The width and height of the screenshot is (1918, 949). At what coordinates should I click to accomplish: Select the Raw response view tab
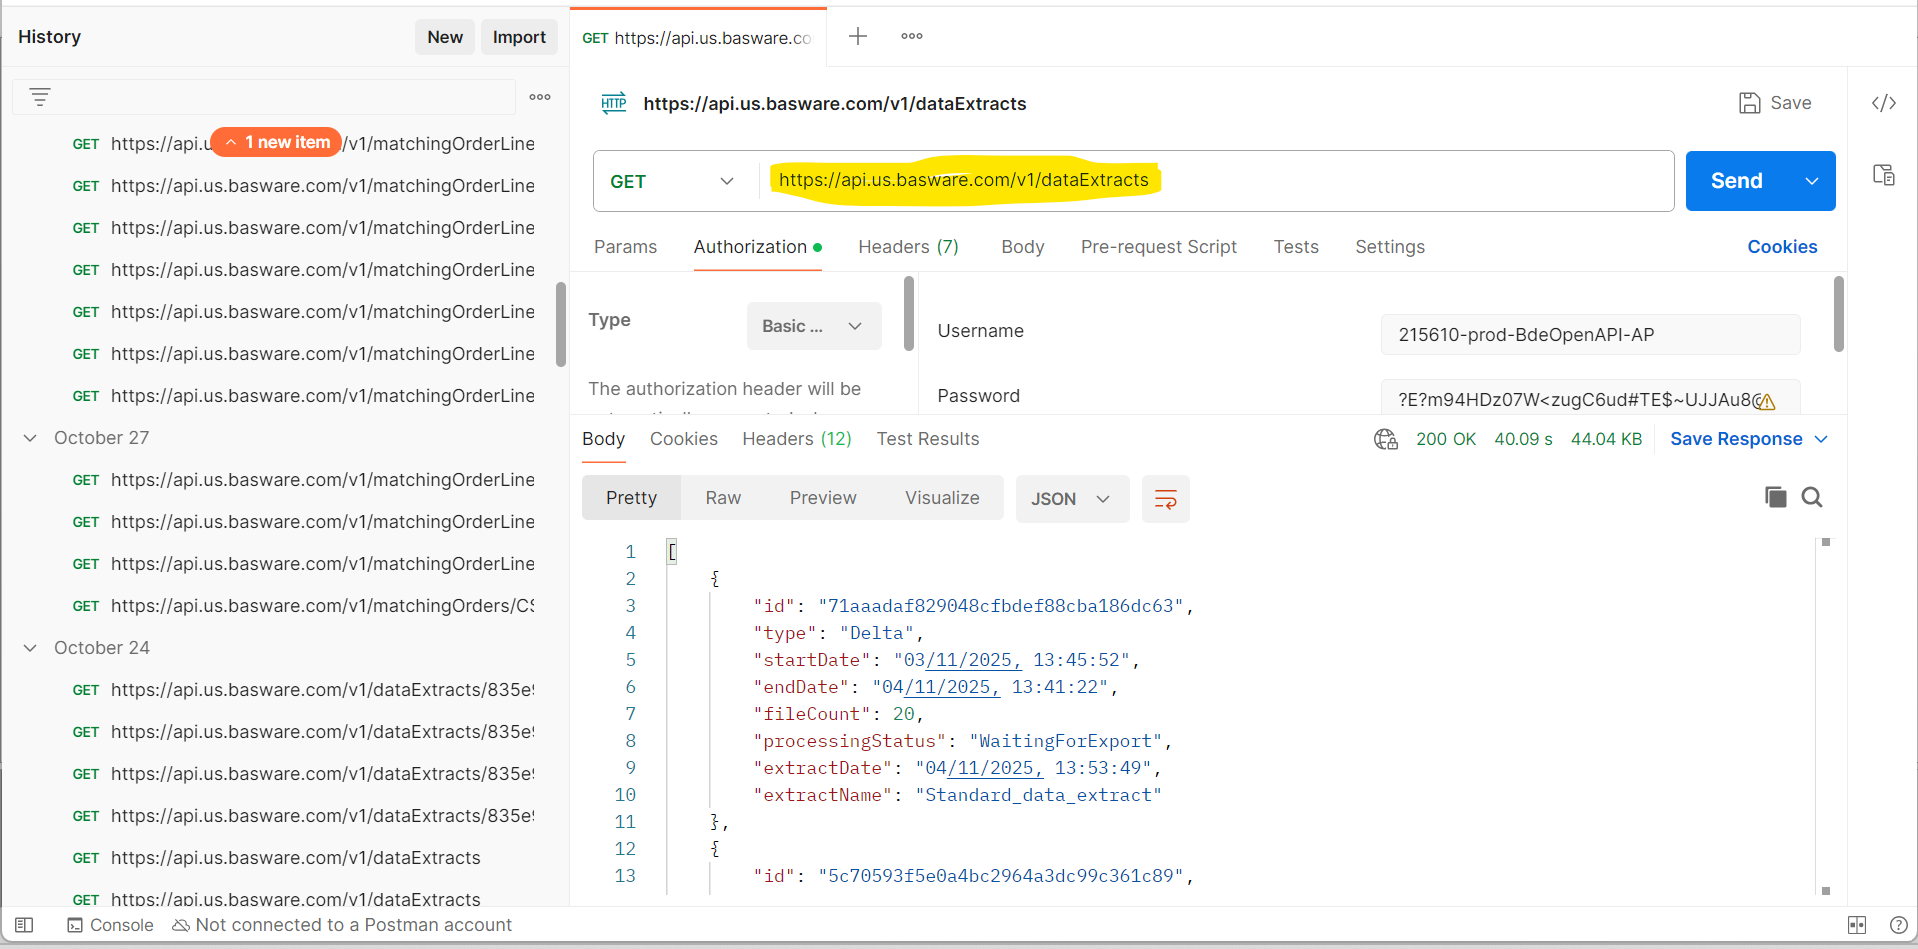point(722,498)
